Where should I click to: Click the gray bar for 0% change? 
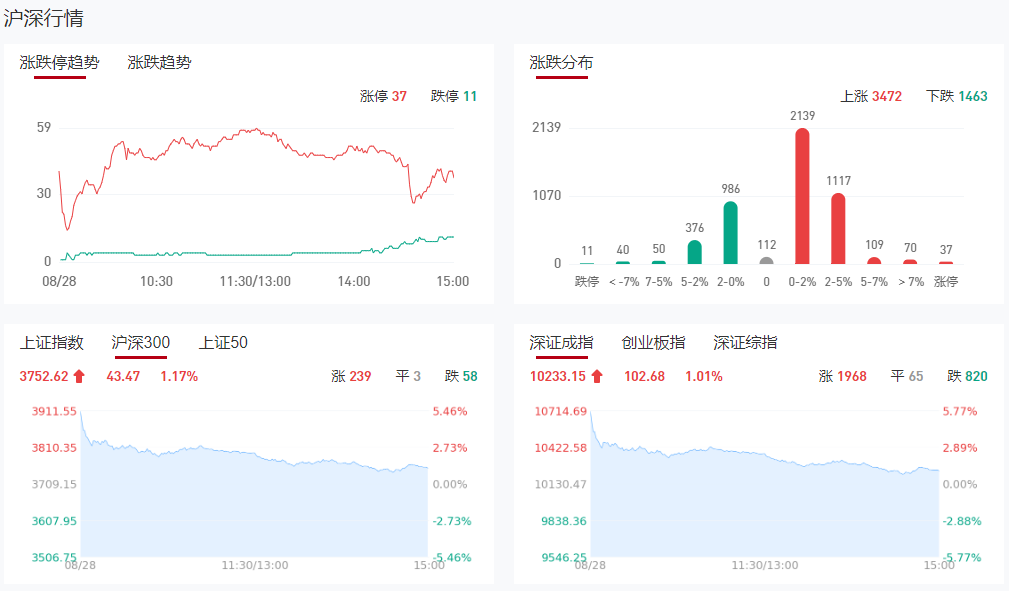pos(766,261)
